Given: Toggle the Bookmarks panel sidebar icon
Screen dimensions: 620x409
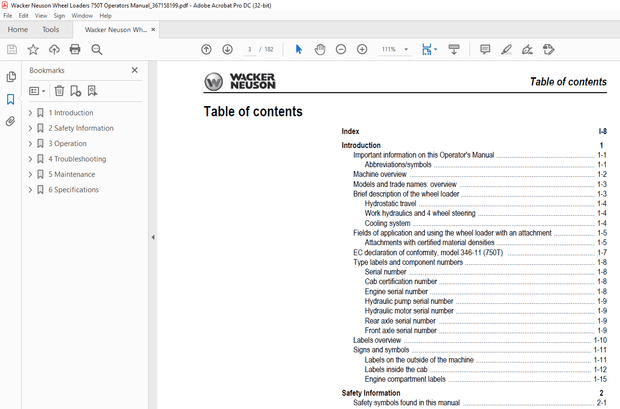Looking at the screenshot, I should pyautogui.click(x=11, y=99).
